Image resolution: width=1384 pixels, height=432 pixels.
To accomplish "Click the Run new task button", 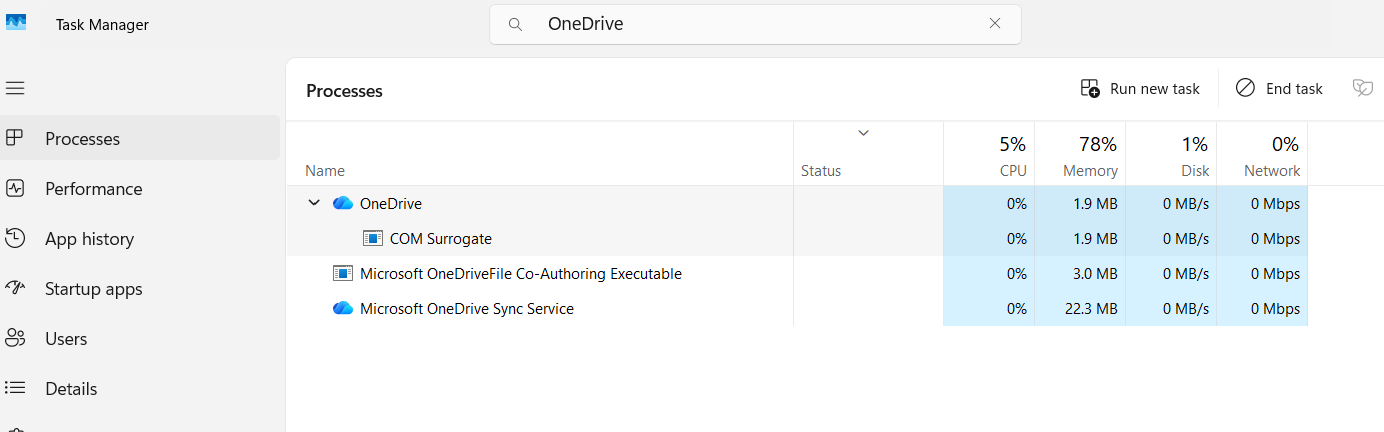I will (x=1140, y=89).
